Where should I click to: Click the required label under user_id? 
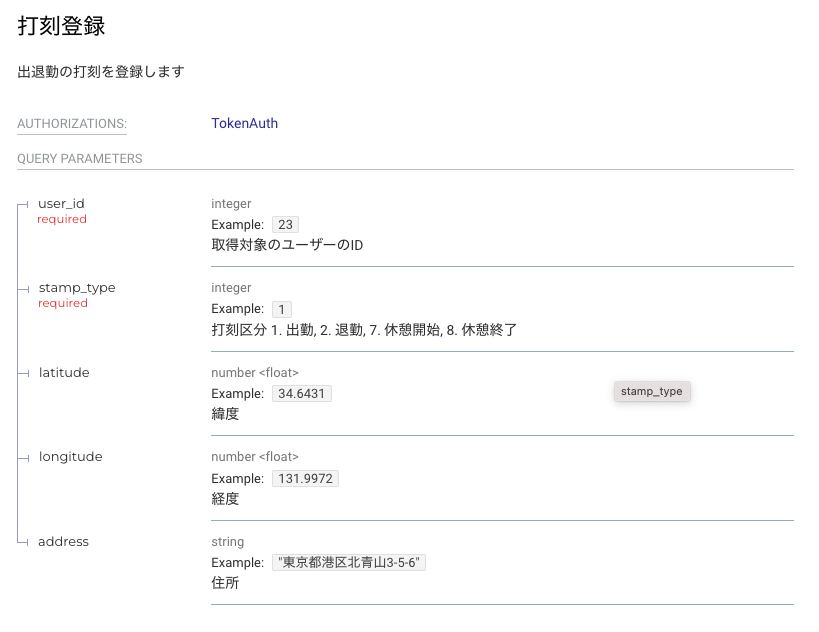point(62,219)
